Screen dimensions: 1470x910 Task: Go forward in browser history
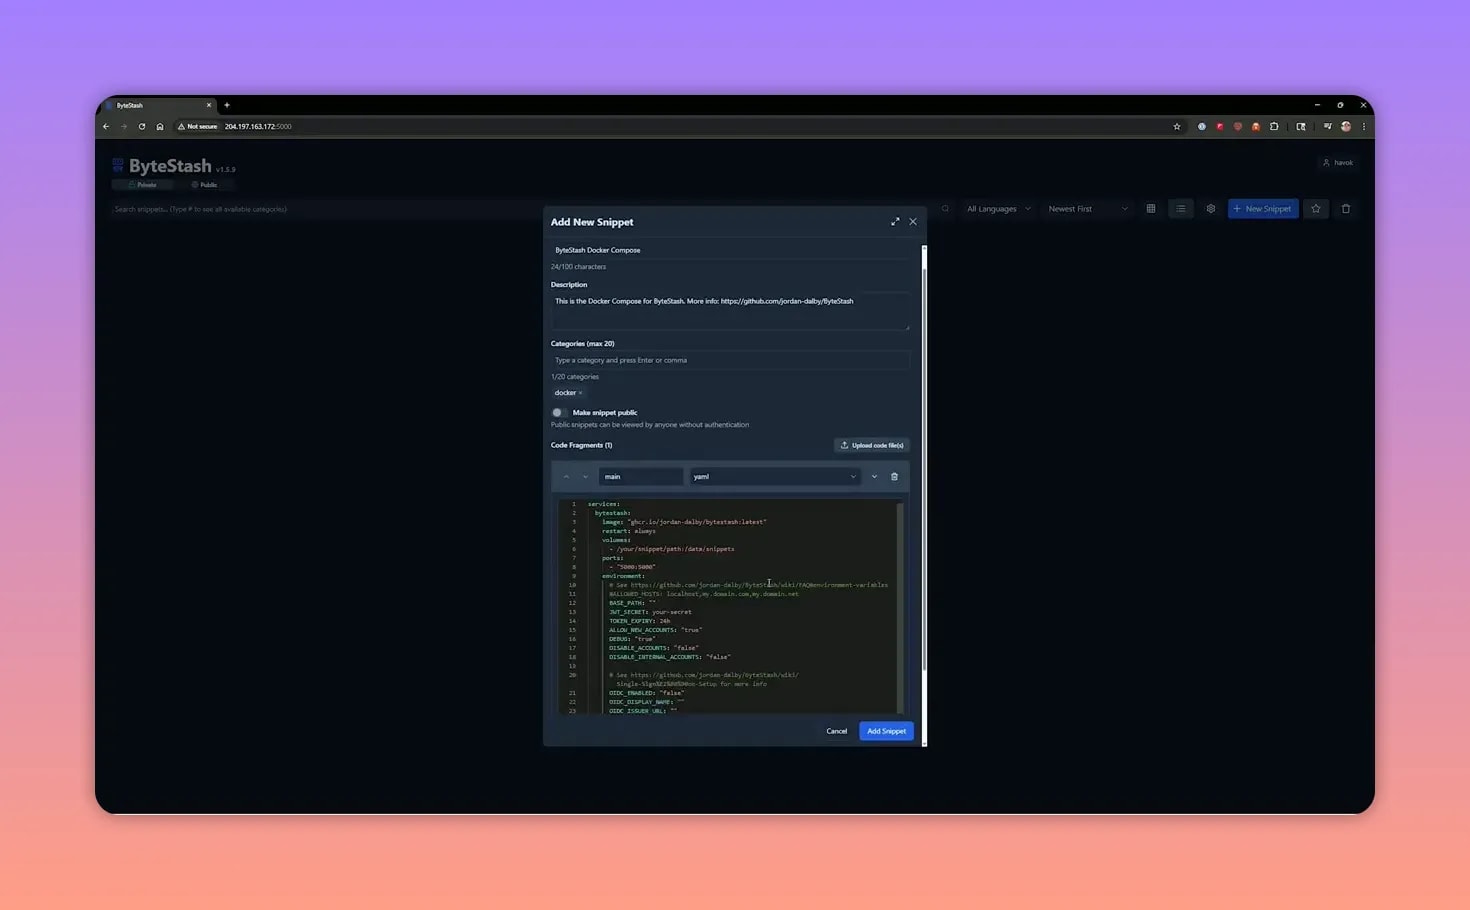(x=124, y=127)
